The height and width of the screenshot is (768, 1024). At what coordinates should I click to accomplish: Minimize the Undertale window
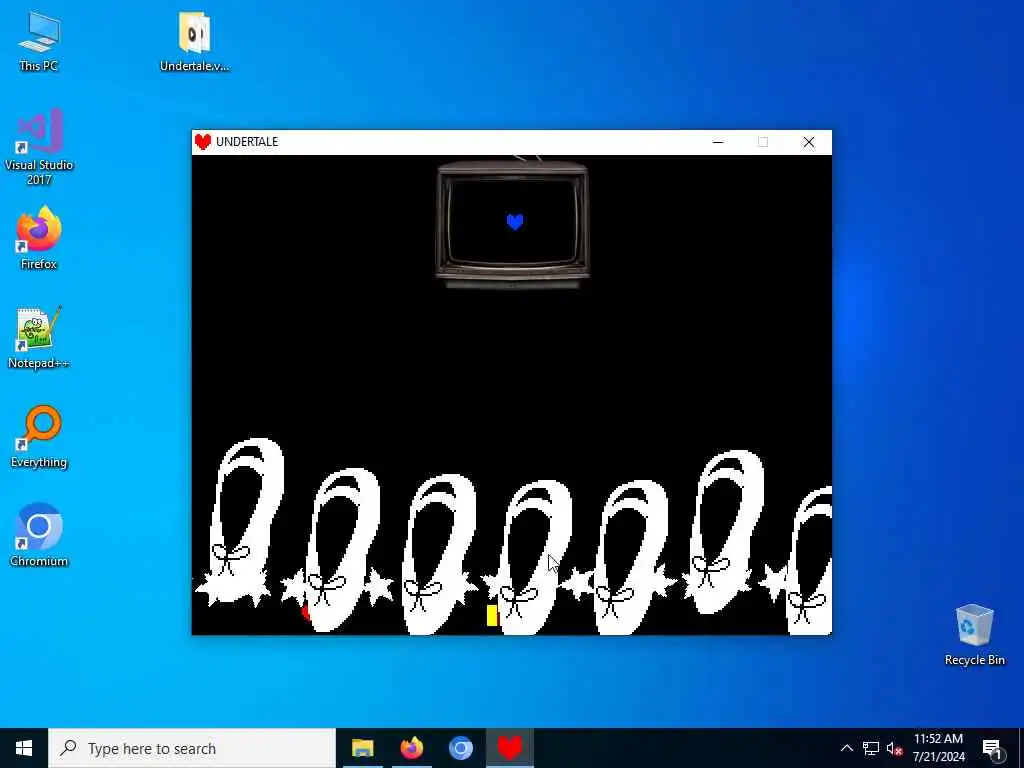coord(718,142)
